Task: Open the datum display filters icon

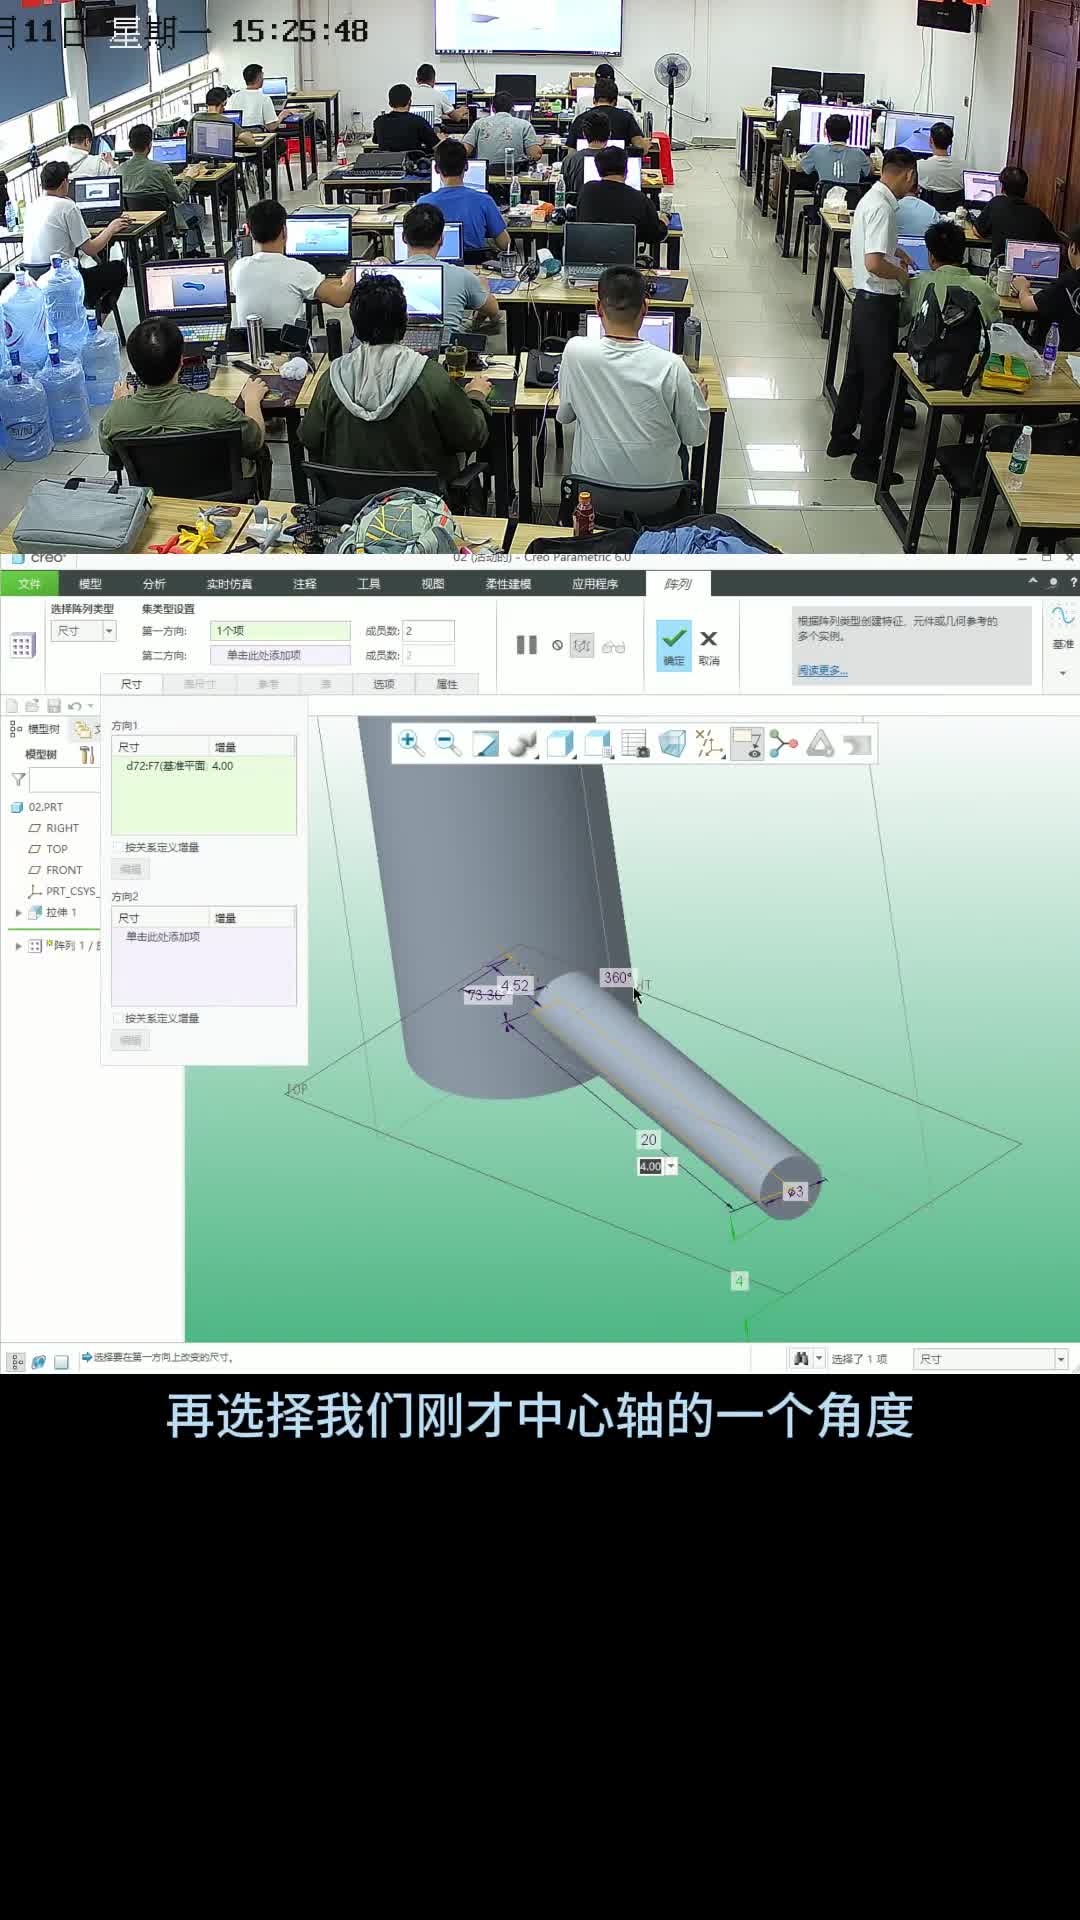Action: pyautogui.click(x=709, y=743)
